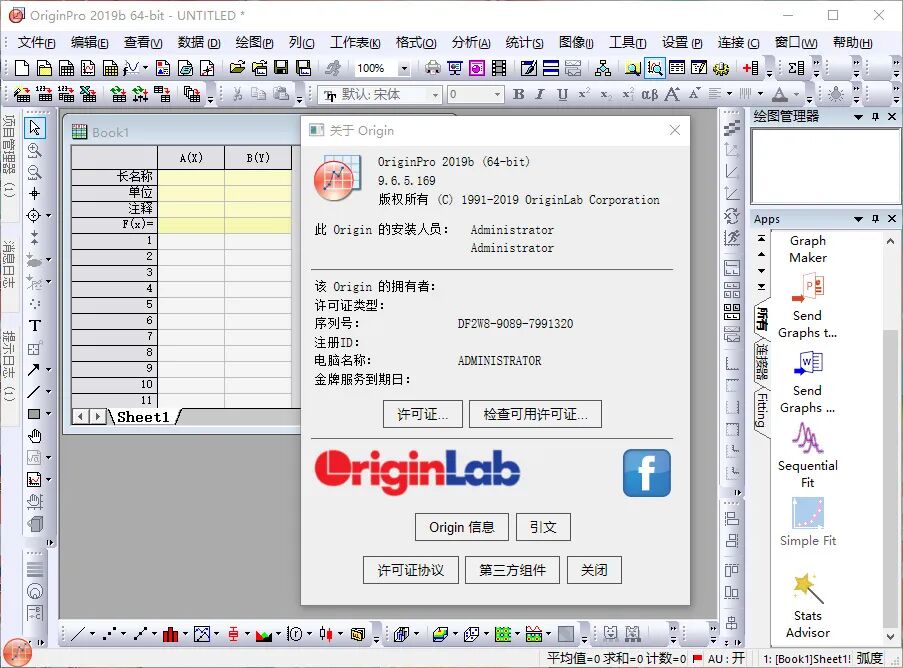Viewport: 903px width, 668px height.
Task: Click the 第三方组件 button
Action: (512, 570)
